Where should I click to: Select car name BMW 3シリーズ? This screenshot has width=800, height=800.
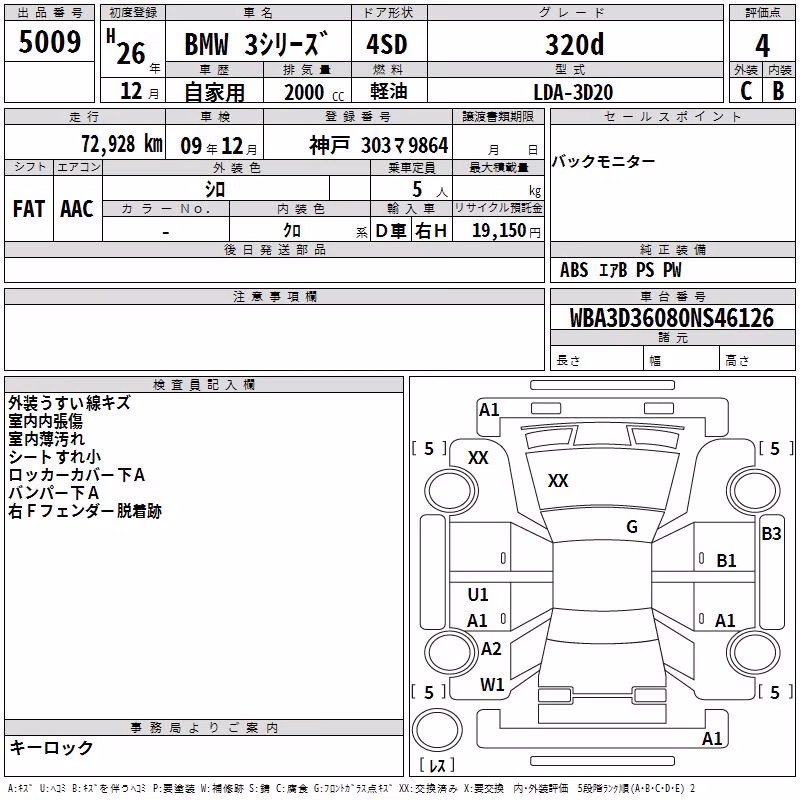coord(256,44)
